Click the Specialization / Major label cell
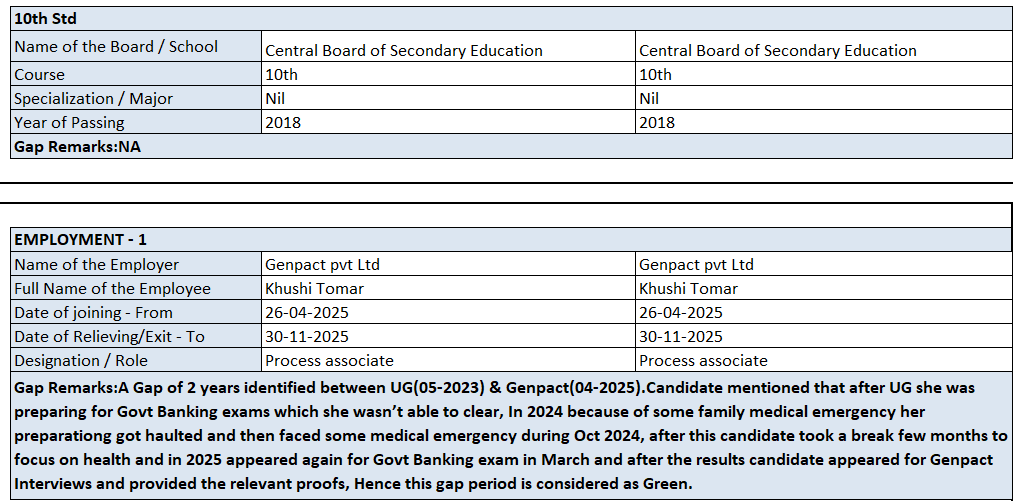This screenshot has width=1013, height=501. click(93, 98)
